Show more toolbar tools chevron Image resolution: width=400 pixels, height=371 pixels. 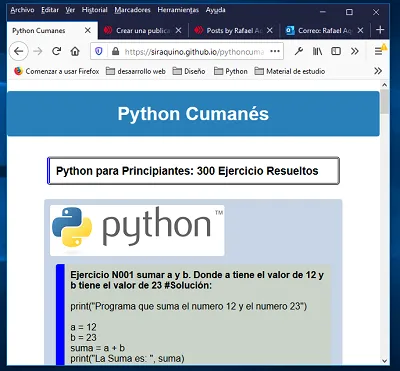[355, 51]
